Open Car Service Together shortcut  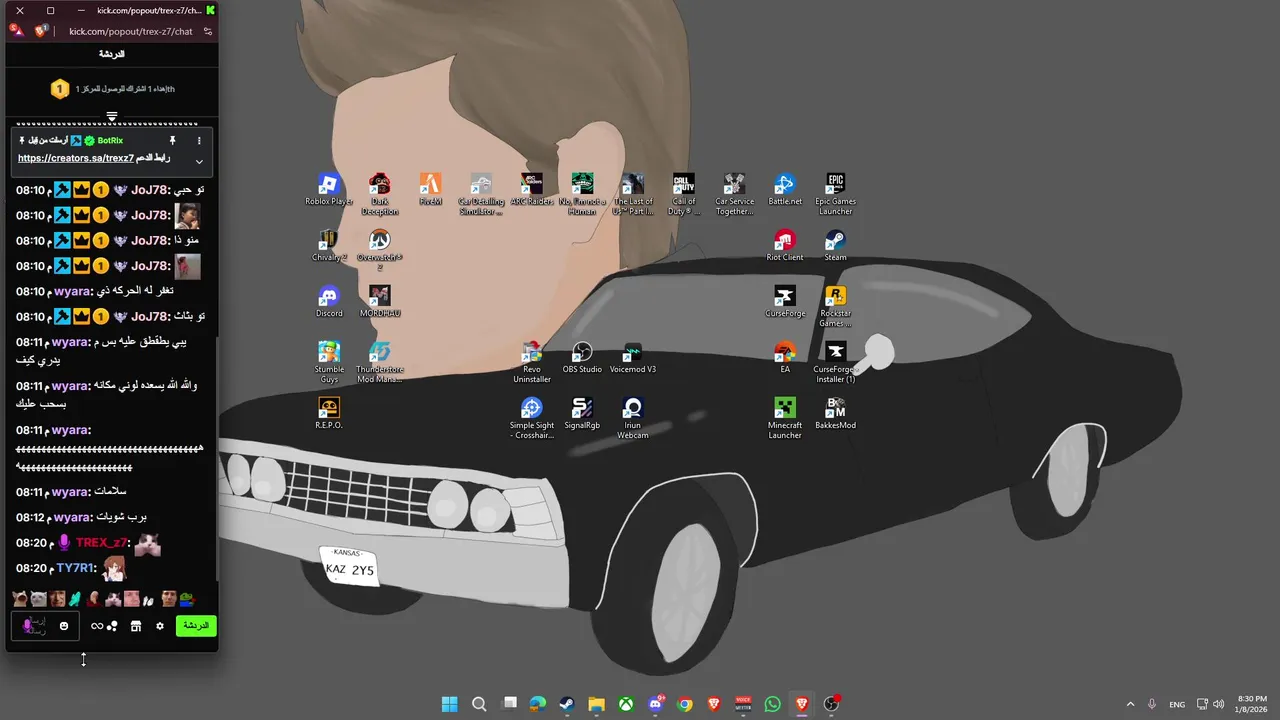pos(735,194)
